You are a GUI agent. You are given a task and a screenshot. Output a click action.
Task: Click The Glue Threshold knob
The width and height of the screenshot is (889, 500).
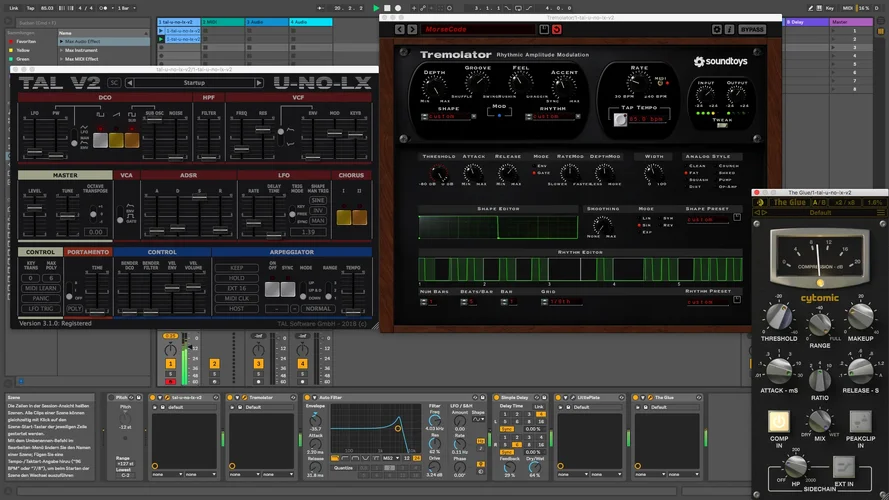pos(778,317)
